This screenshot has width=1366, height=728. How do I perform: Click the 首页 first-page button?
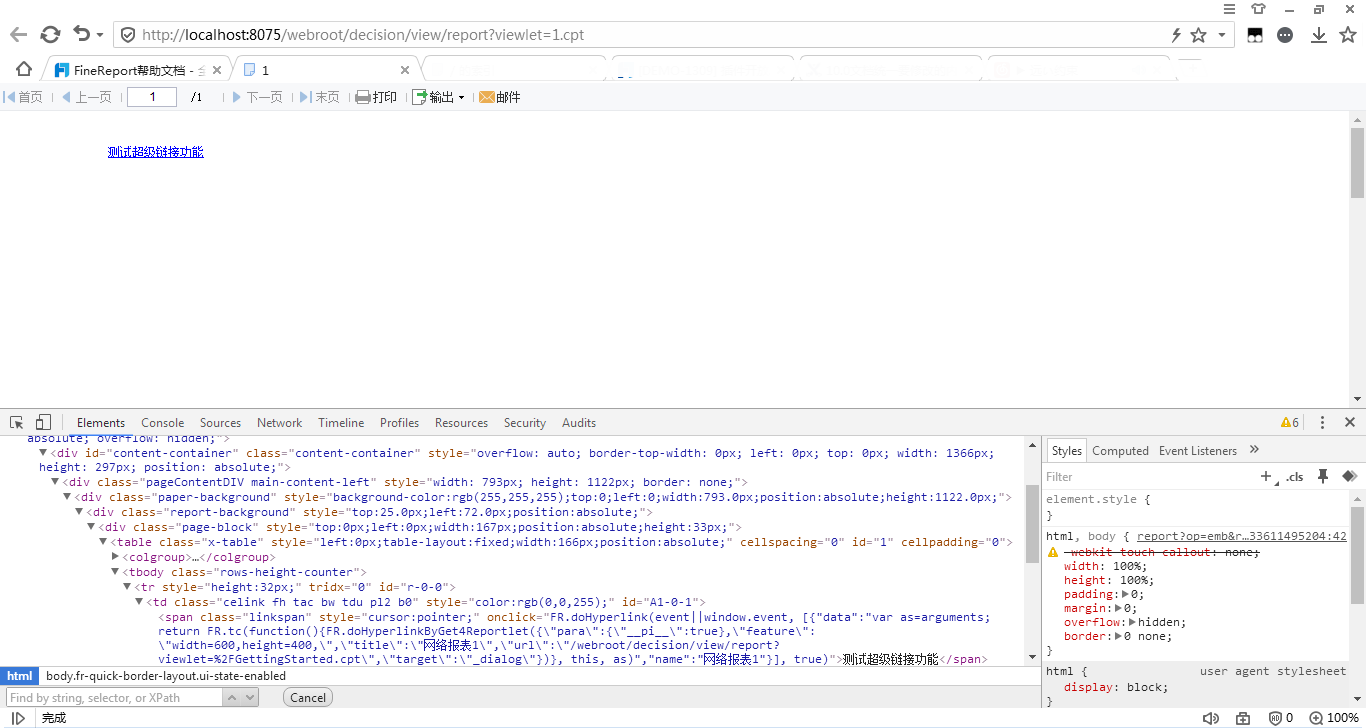click(23, 97)
